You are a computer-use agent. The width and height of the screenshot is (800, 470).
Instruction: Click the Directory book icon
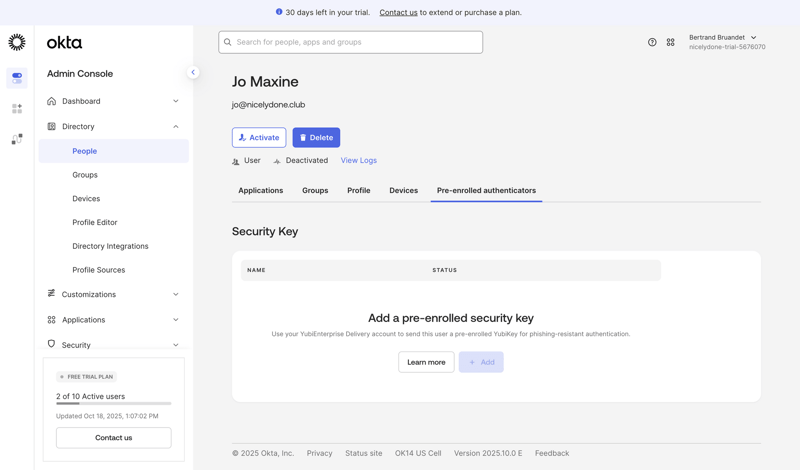click(52, 127)
